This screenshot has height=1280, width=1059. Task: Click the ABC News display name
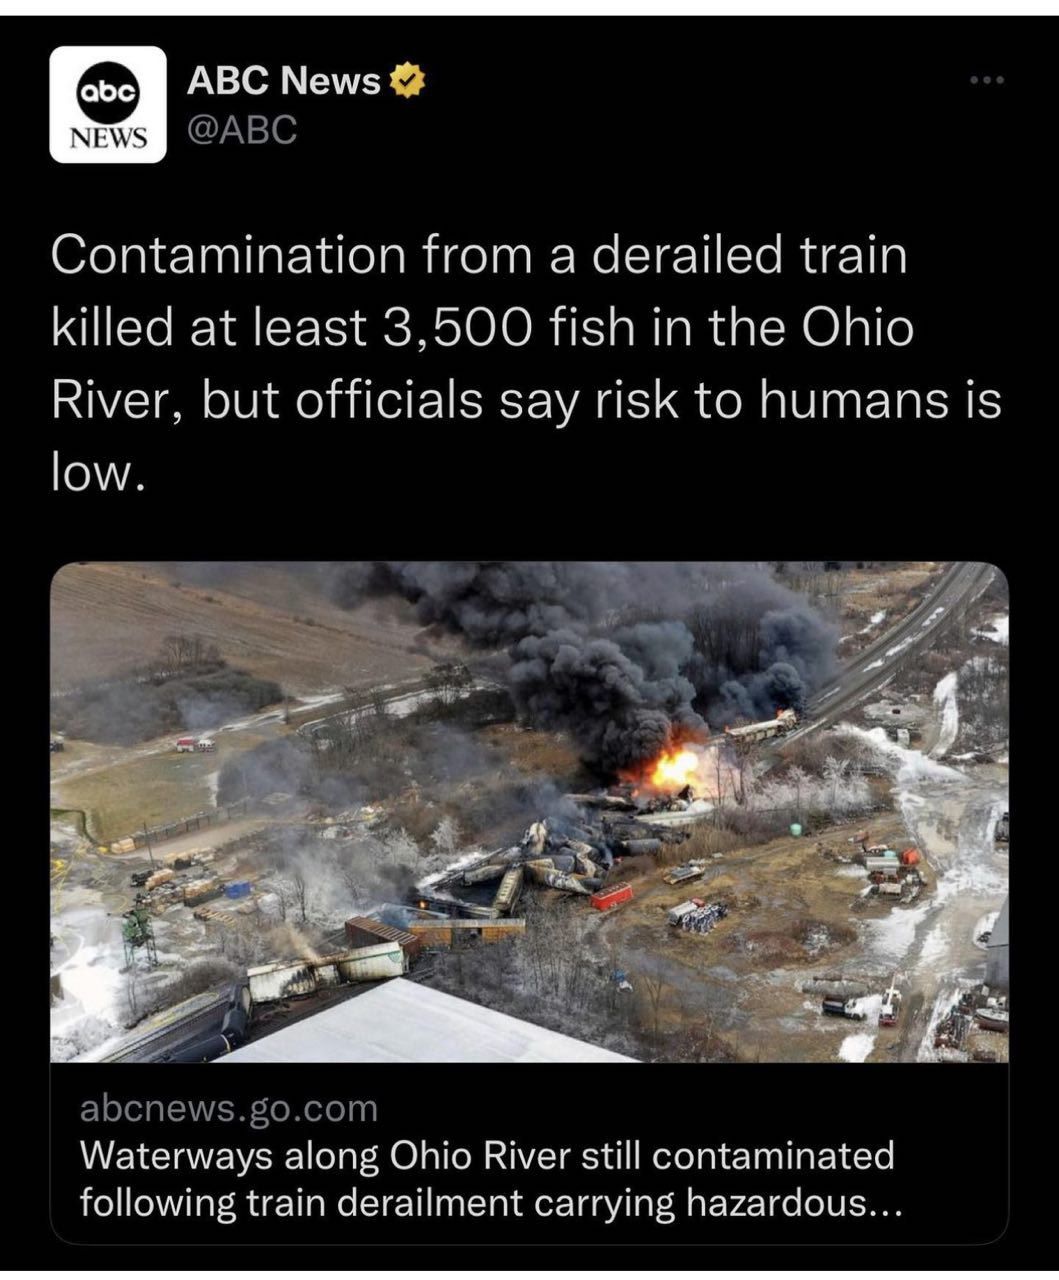pos(284,81)
